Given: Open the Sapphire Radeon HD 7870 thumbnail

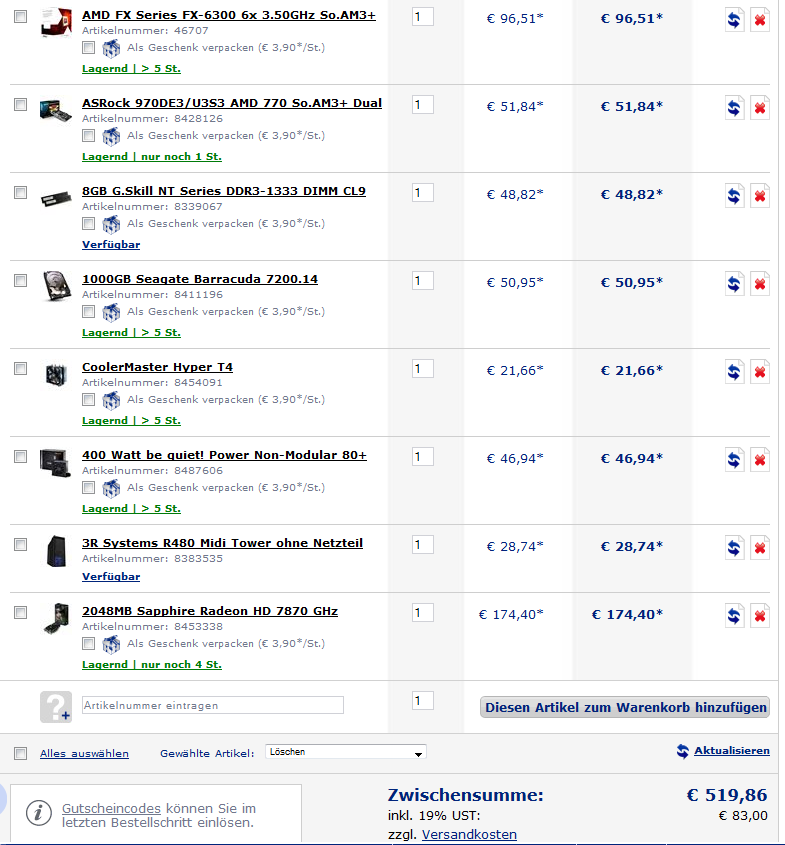Looking at the screenshot, I should 56,619.
